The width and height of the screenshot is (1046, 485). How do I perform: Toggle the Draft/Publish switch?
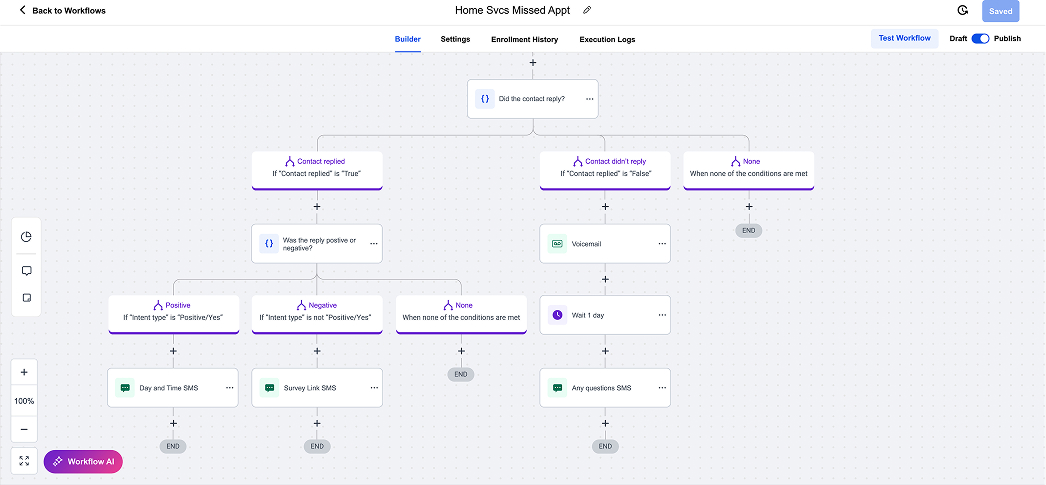coord(980,39)
